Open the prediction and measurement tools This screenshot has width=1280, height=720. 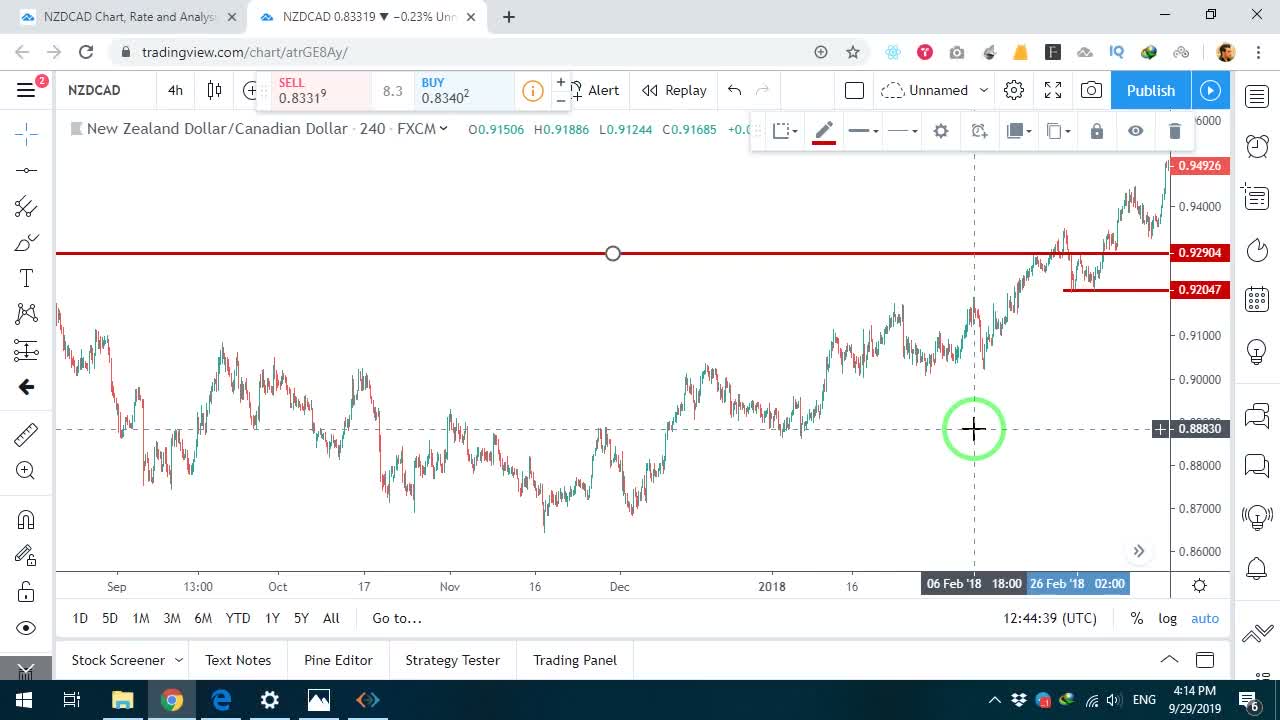(27, 350)
